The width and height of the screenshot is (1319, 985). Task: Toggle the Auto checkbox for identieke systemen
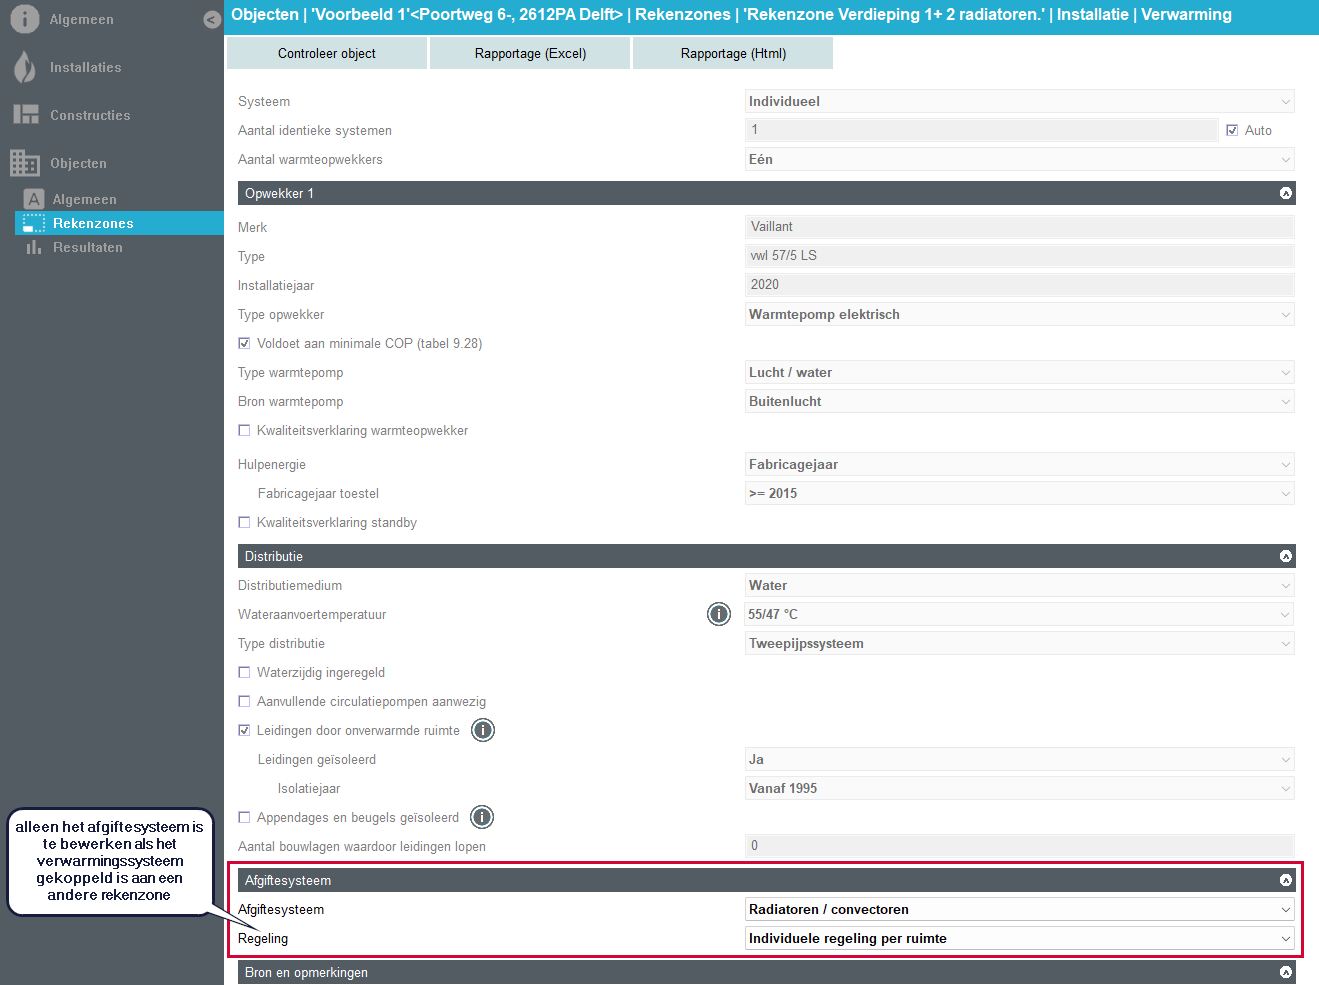1232,130
